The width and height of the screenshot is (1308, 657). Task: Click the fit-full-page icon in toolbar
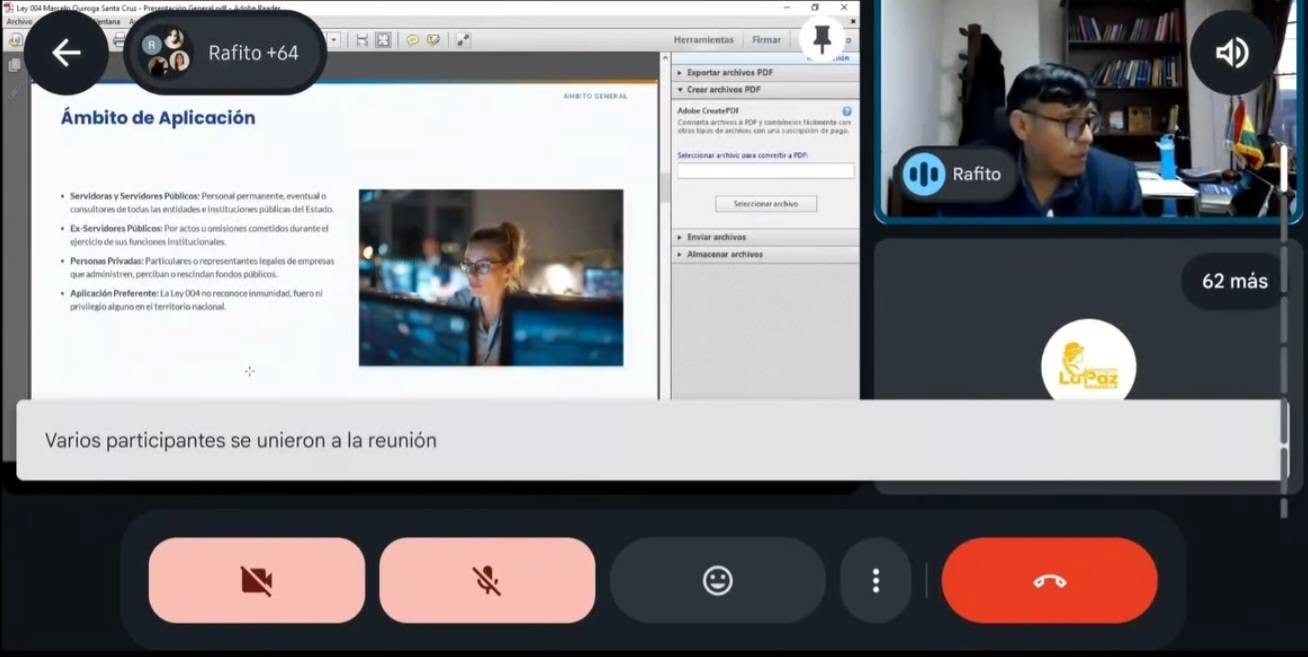[382, 40]
